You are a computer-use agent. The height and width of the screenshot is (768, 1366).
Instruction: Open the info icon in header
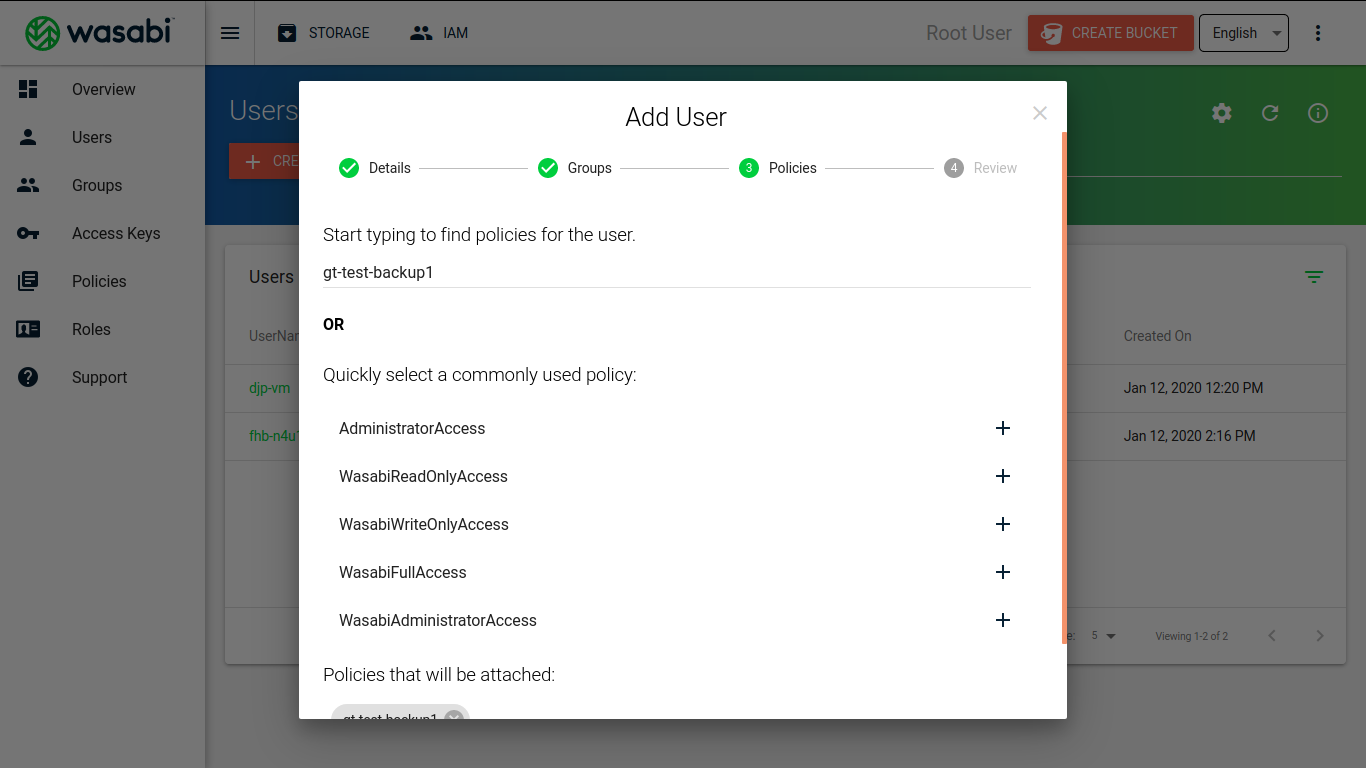point(1318,113)
